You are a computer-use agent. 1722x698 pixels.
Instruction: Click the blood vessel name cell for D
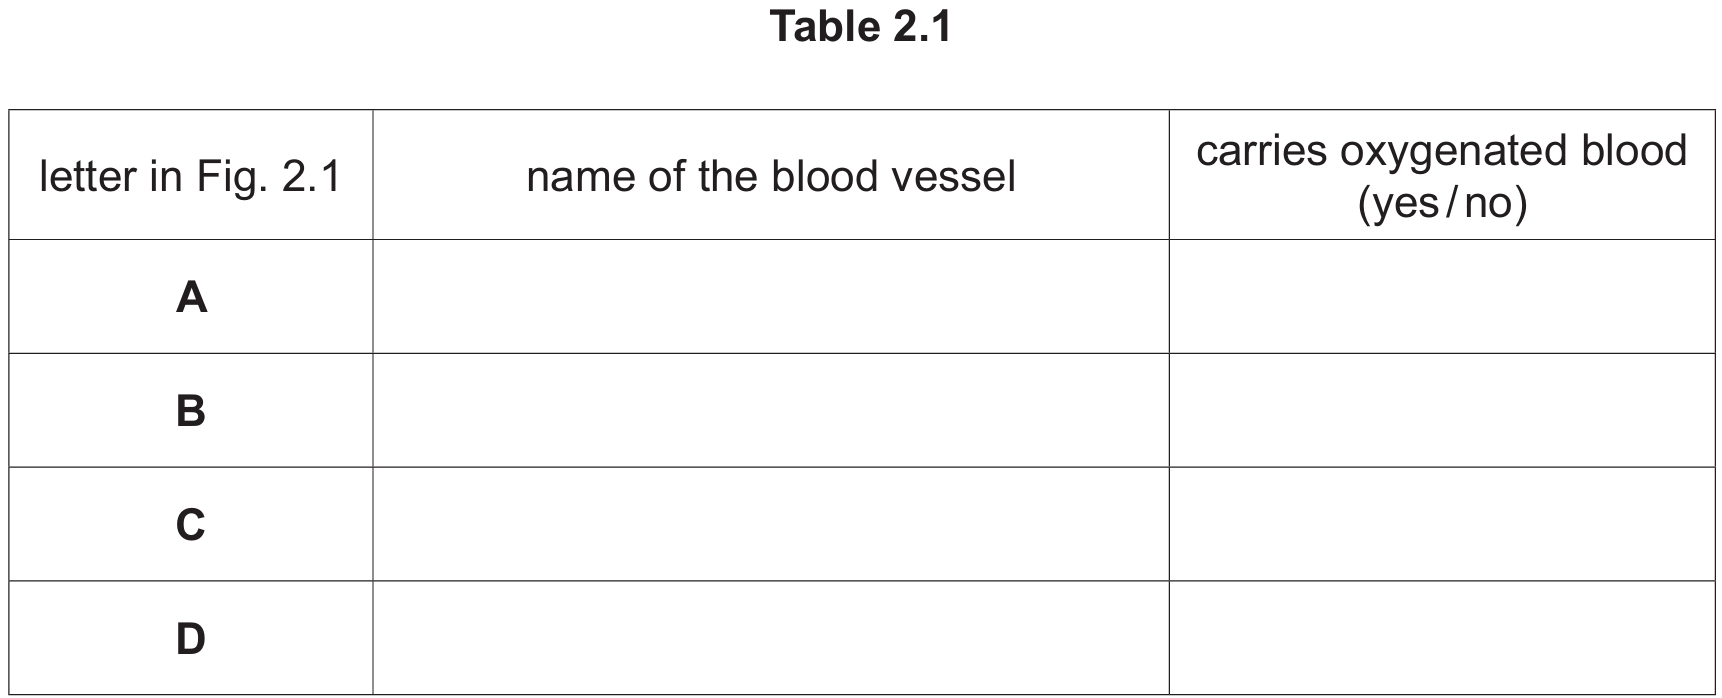[770, 638]
